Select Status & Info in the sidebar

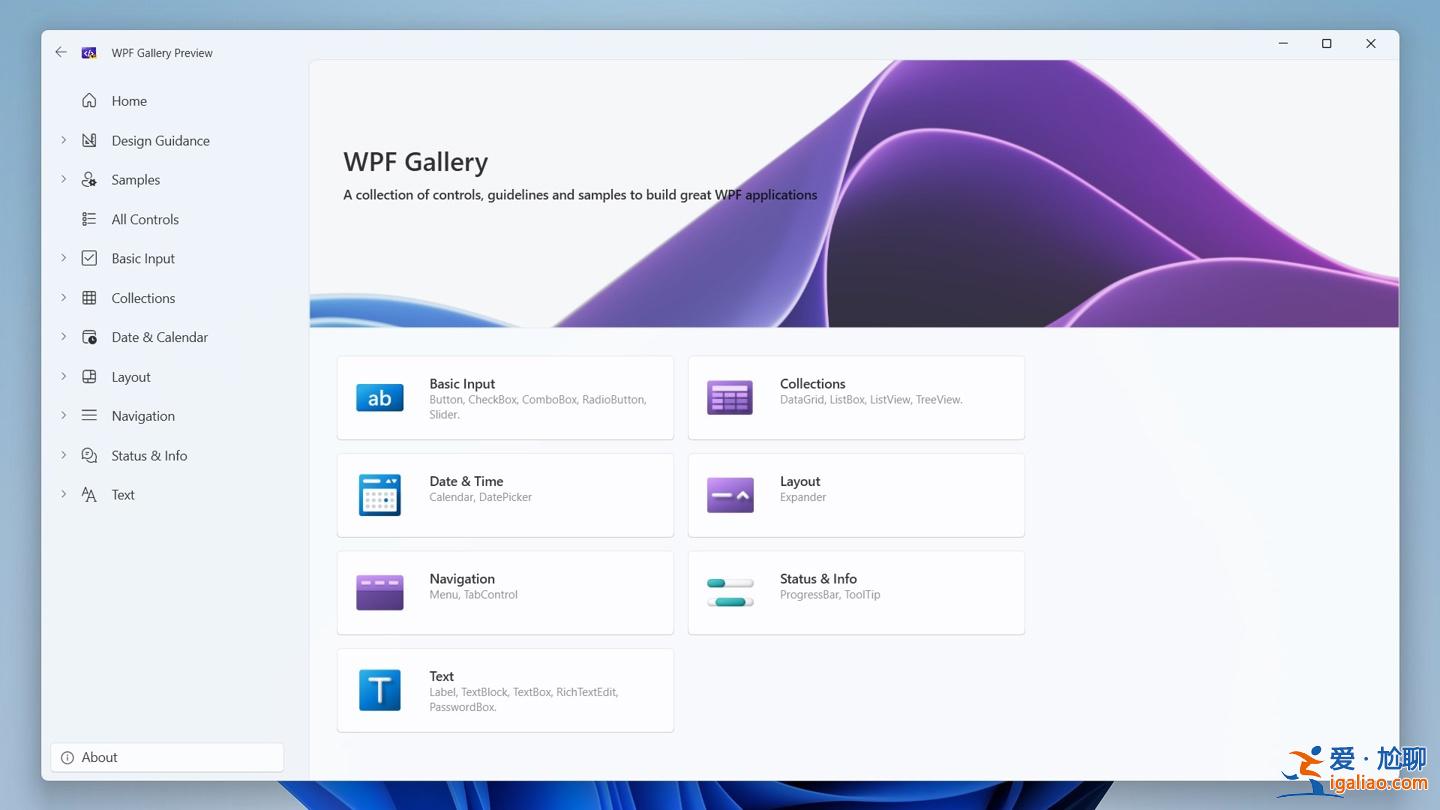[x=149, y=455]
